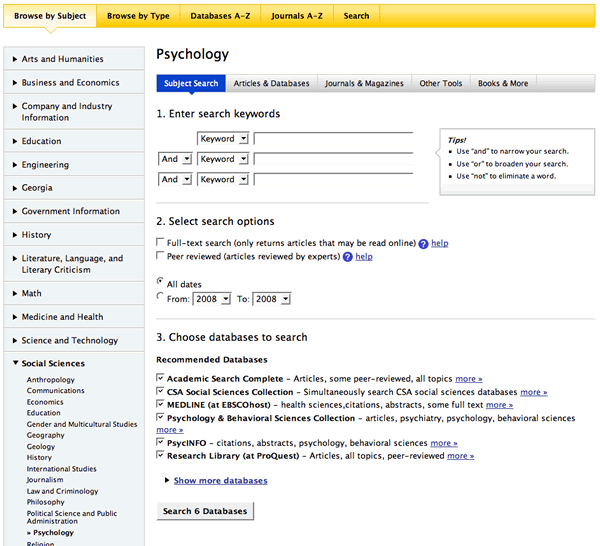Uncheck CSA Social Sciences Collection
The width and height of the screenshot is (600, 546).
point(160,391)
